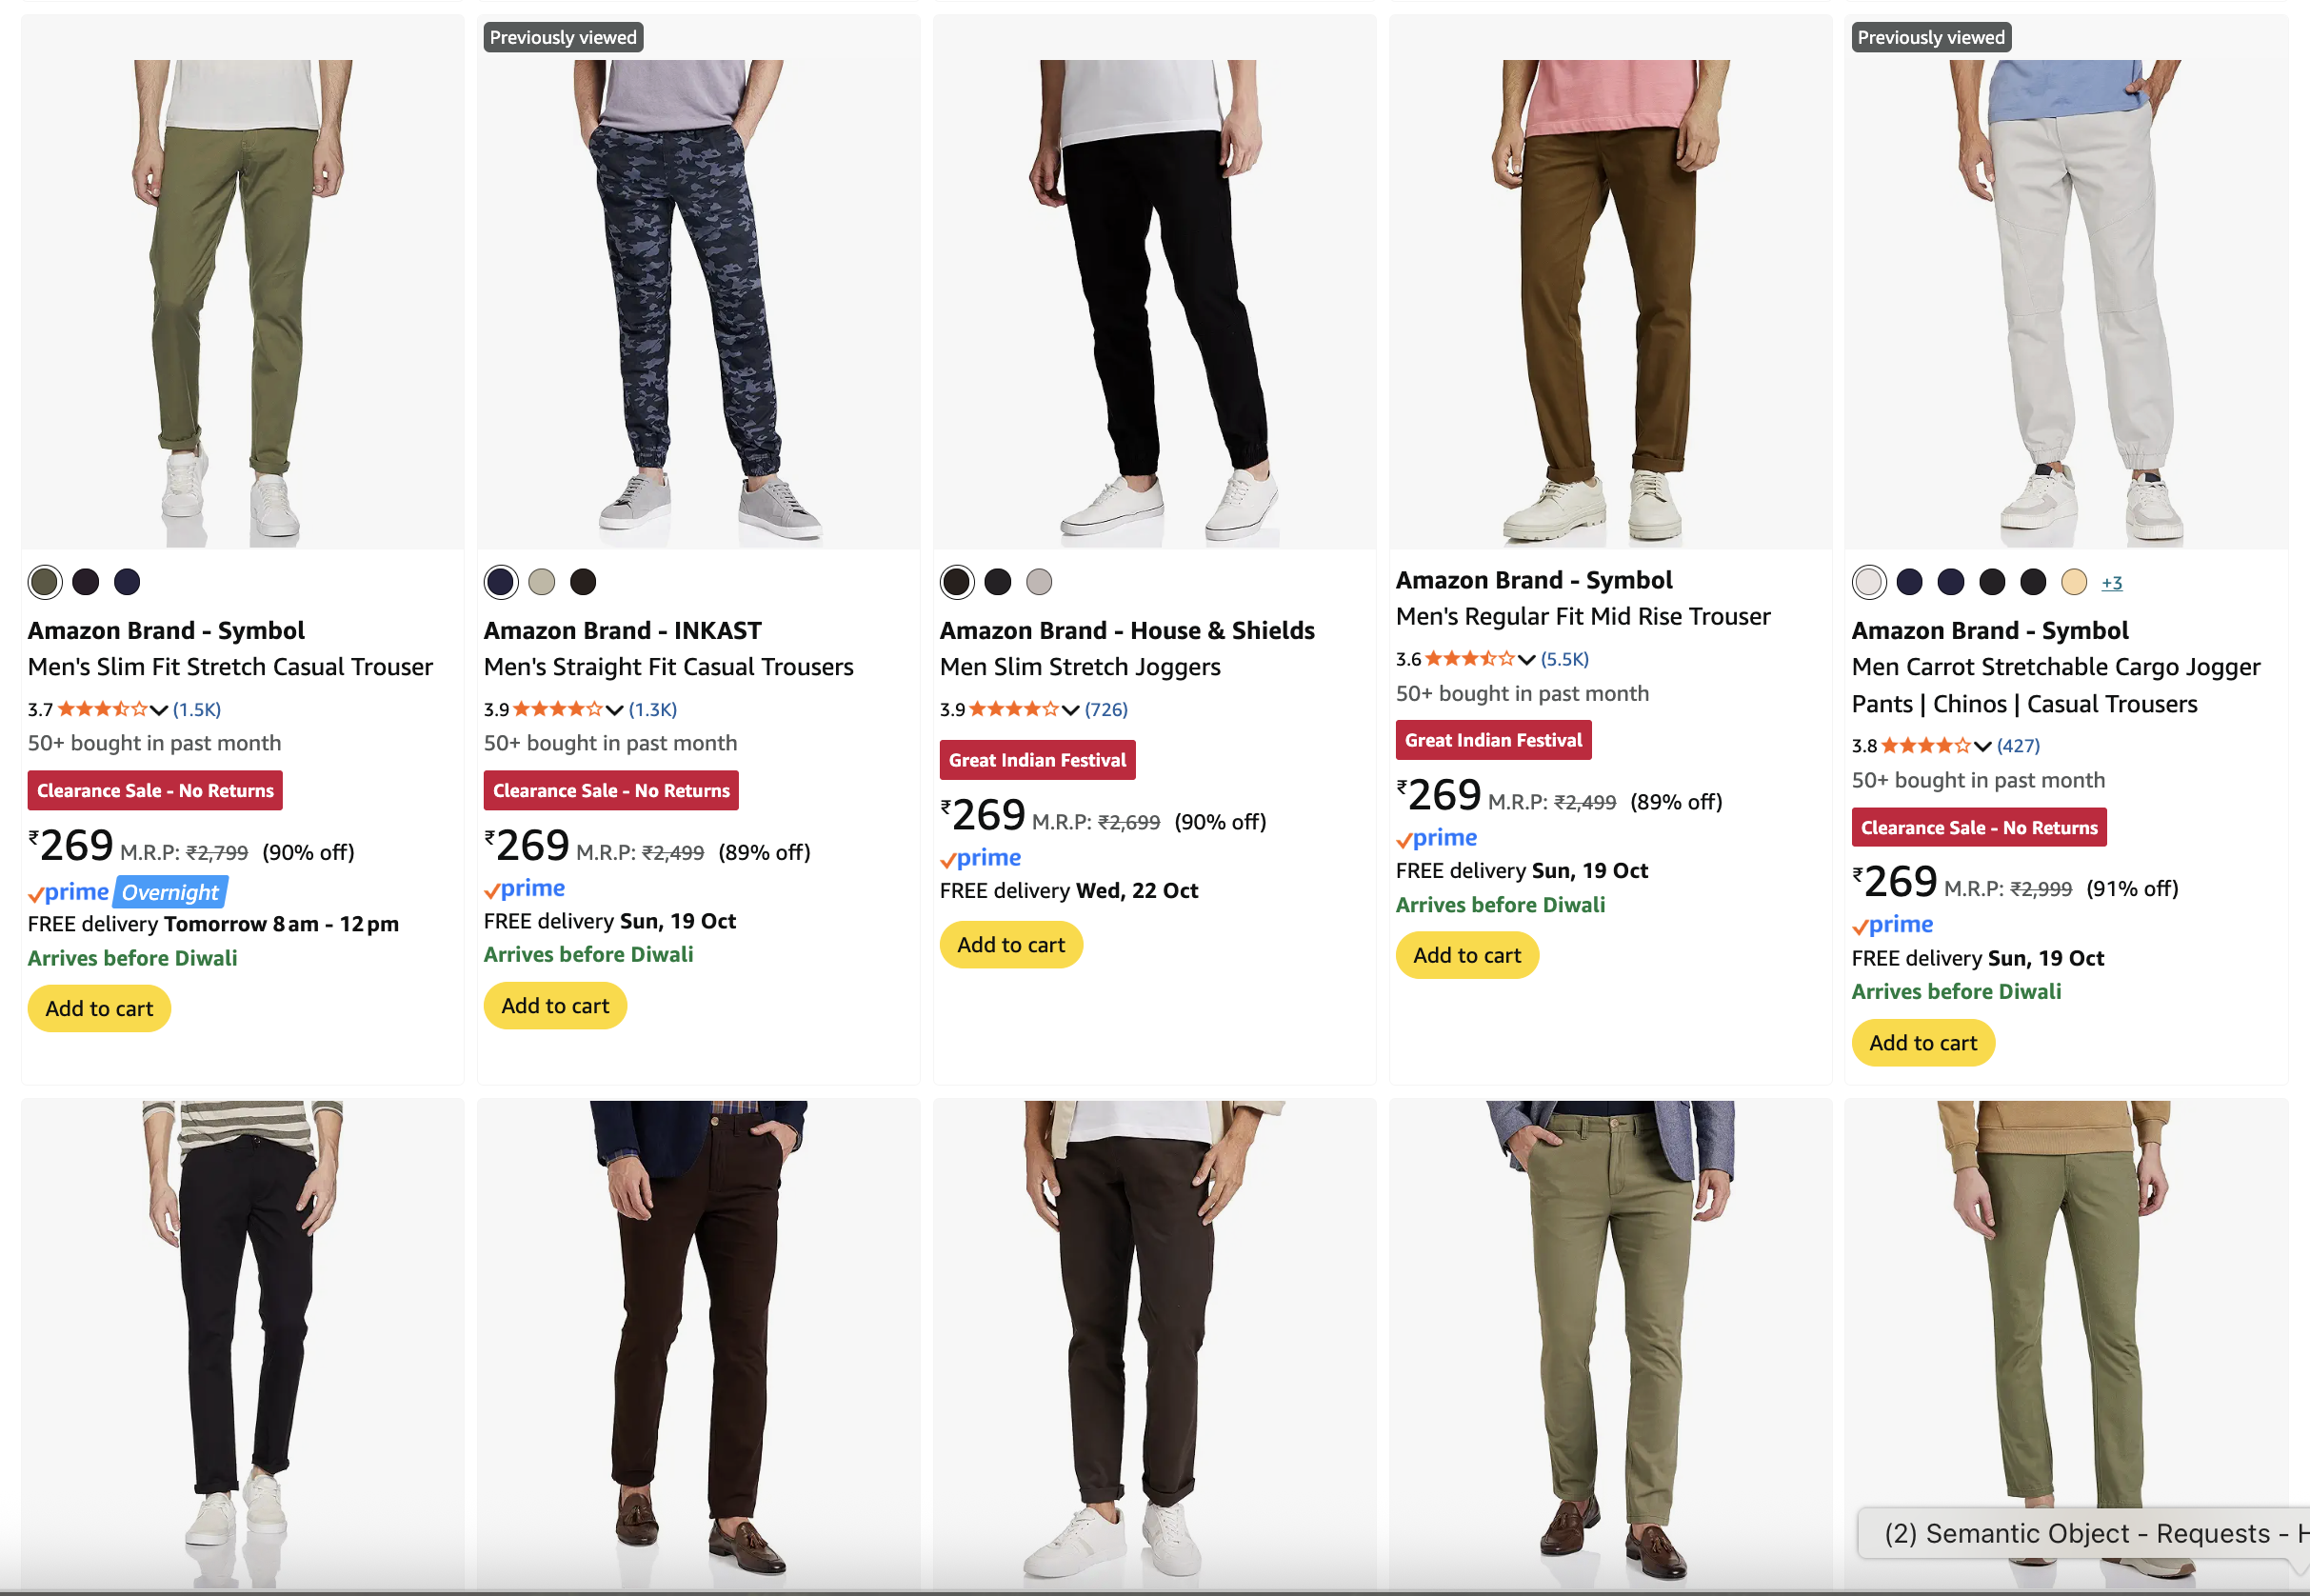Add Men's Slim Fit Stretch Casual Trouser to cart

pos(99,1008)
